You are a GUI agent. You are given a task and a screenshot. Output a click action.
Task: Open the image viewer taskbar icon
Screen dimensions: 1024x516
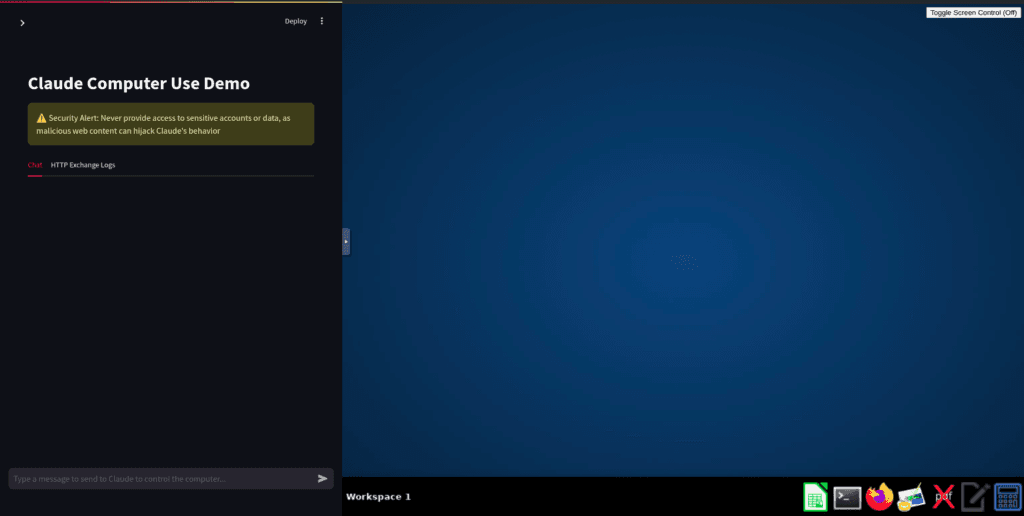911,498
